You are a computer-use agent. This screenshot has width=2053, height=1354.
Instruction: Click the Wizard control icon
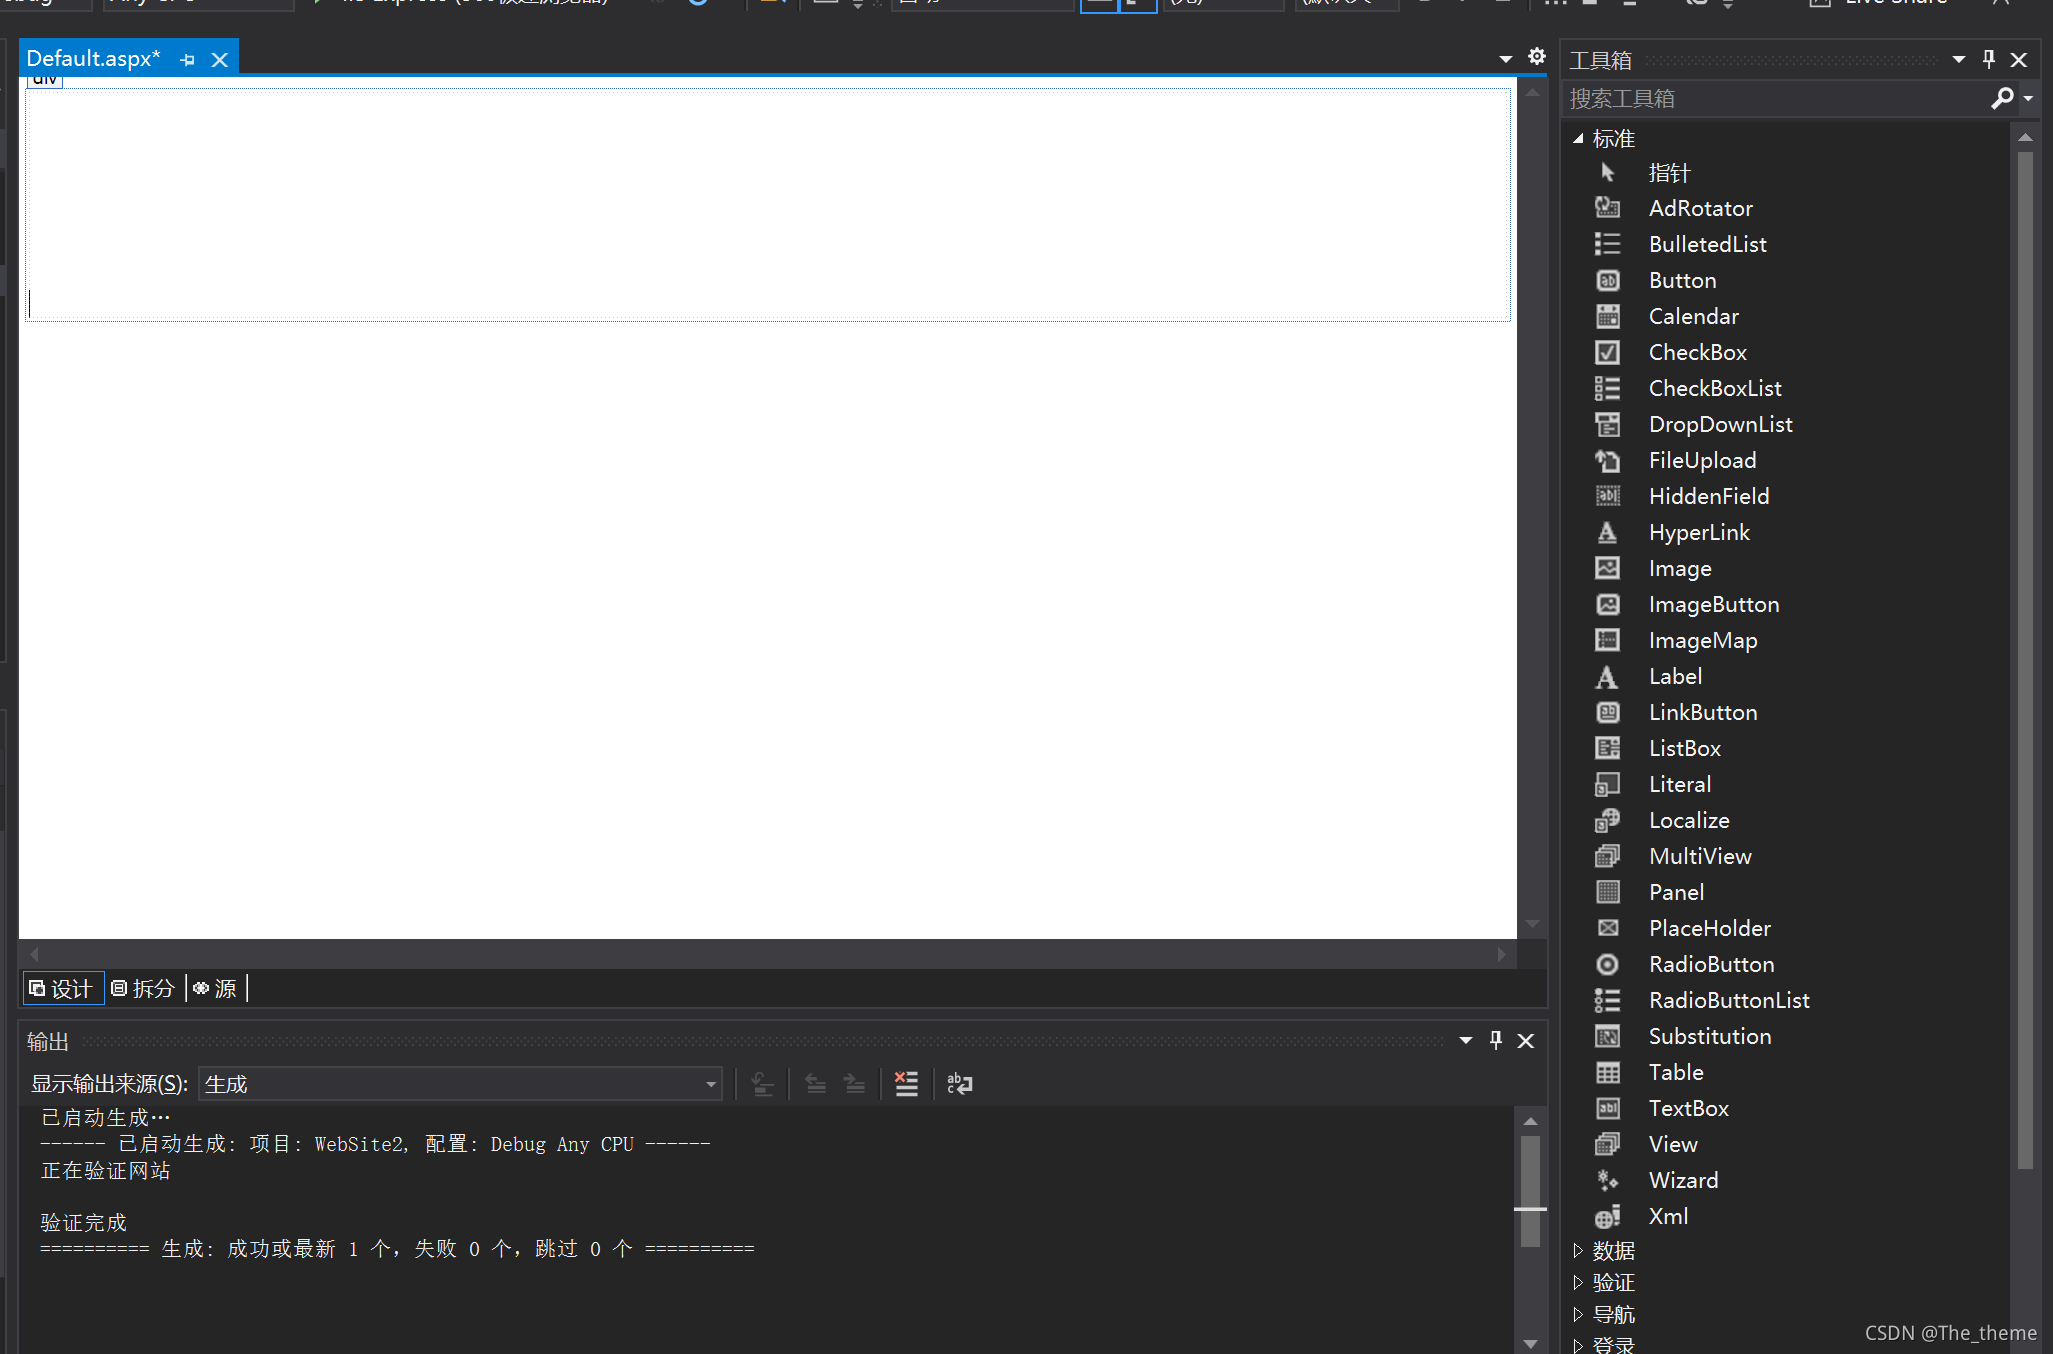point(1607,1179)
